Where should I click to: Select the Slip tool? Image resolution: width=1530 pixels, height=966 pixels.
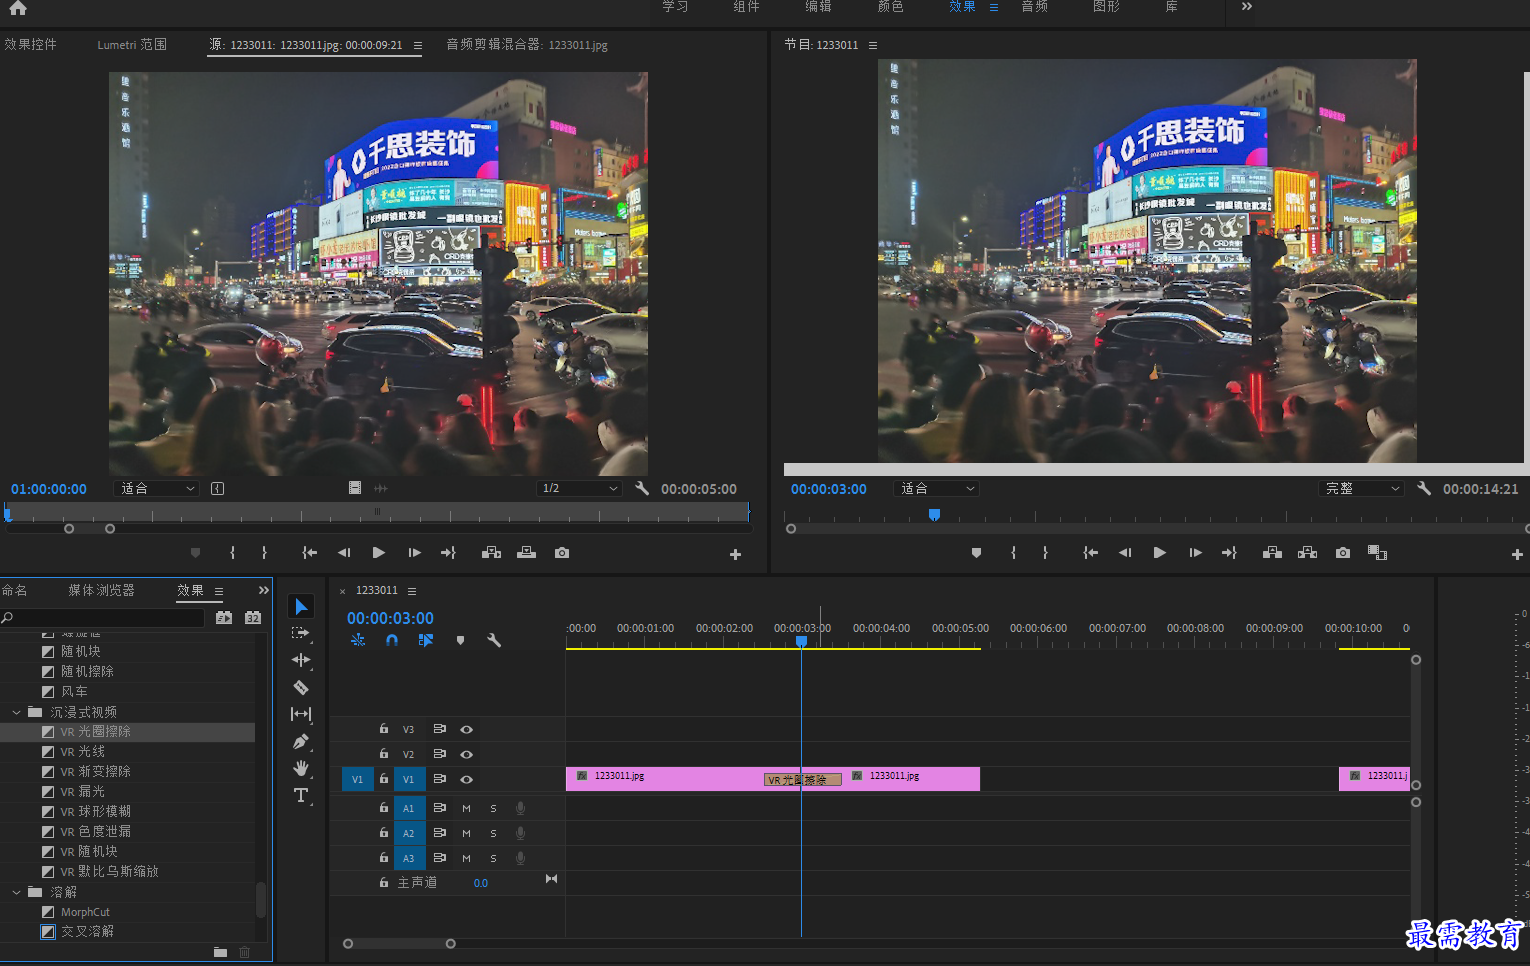click(x=301, y=714)
